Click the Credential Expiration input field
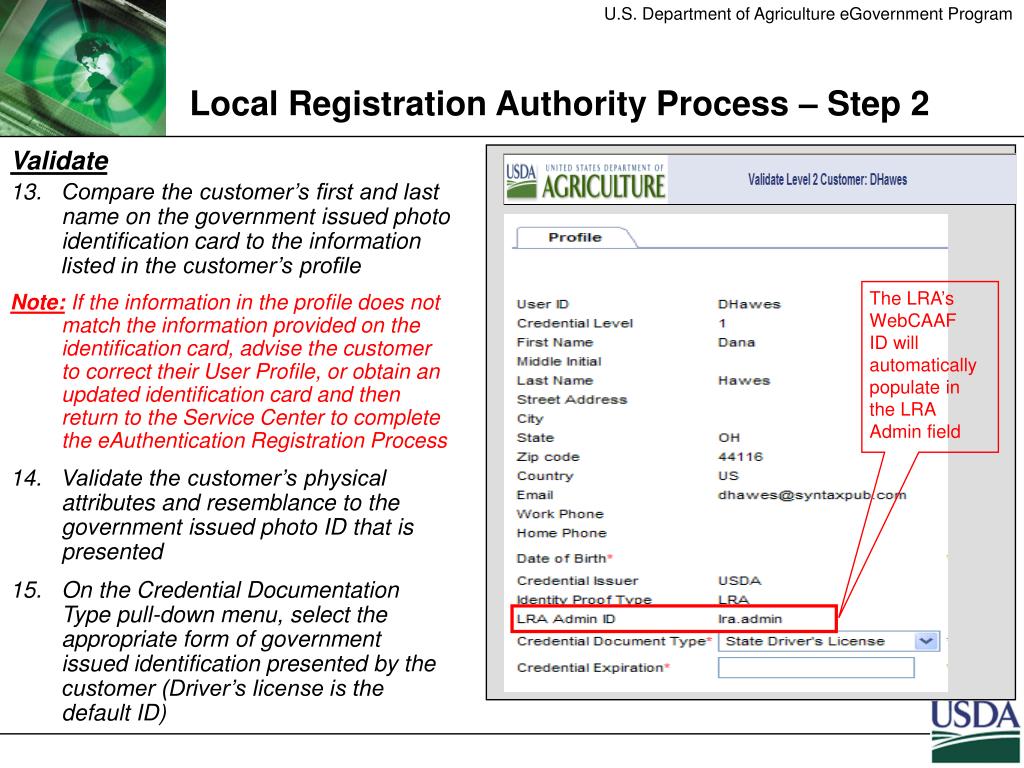The image size is (1024, 768). tap(816, 667)
